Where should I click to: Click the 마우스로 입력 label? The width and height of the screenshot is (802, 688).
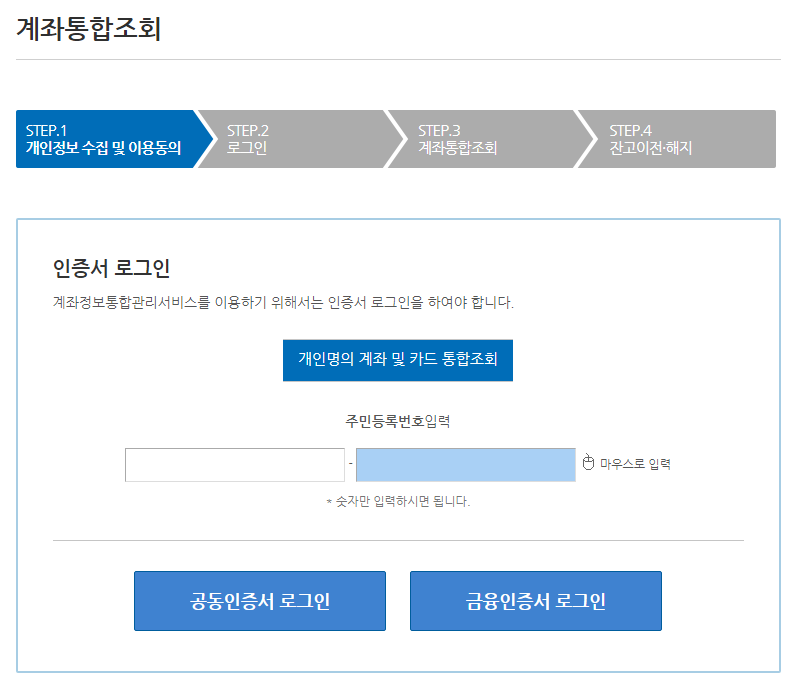pyautogui.click(x=635, y=464)
